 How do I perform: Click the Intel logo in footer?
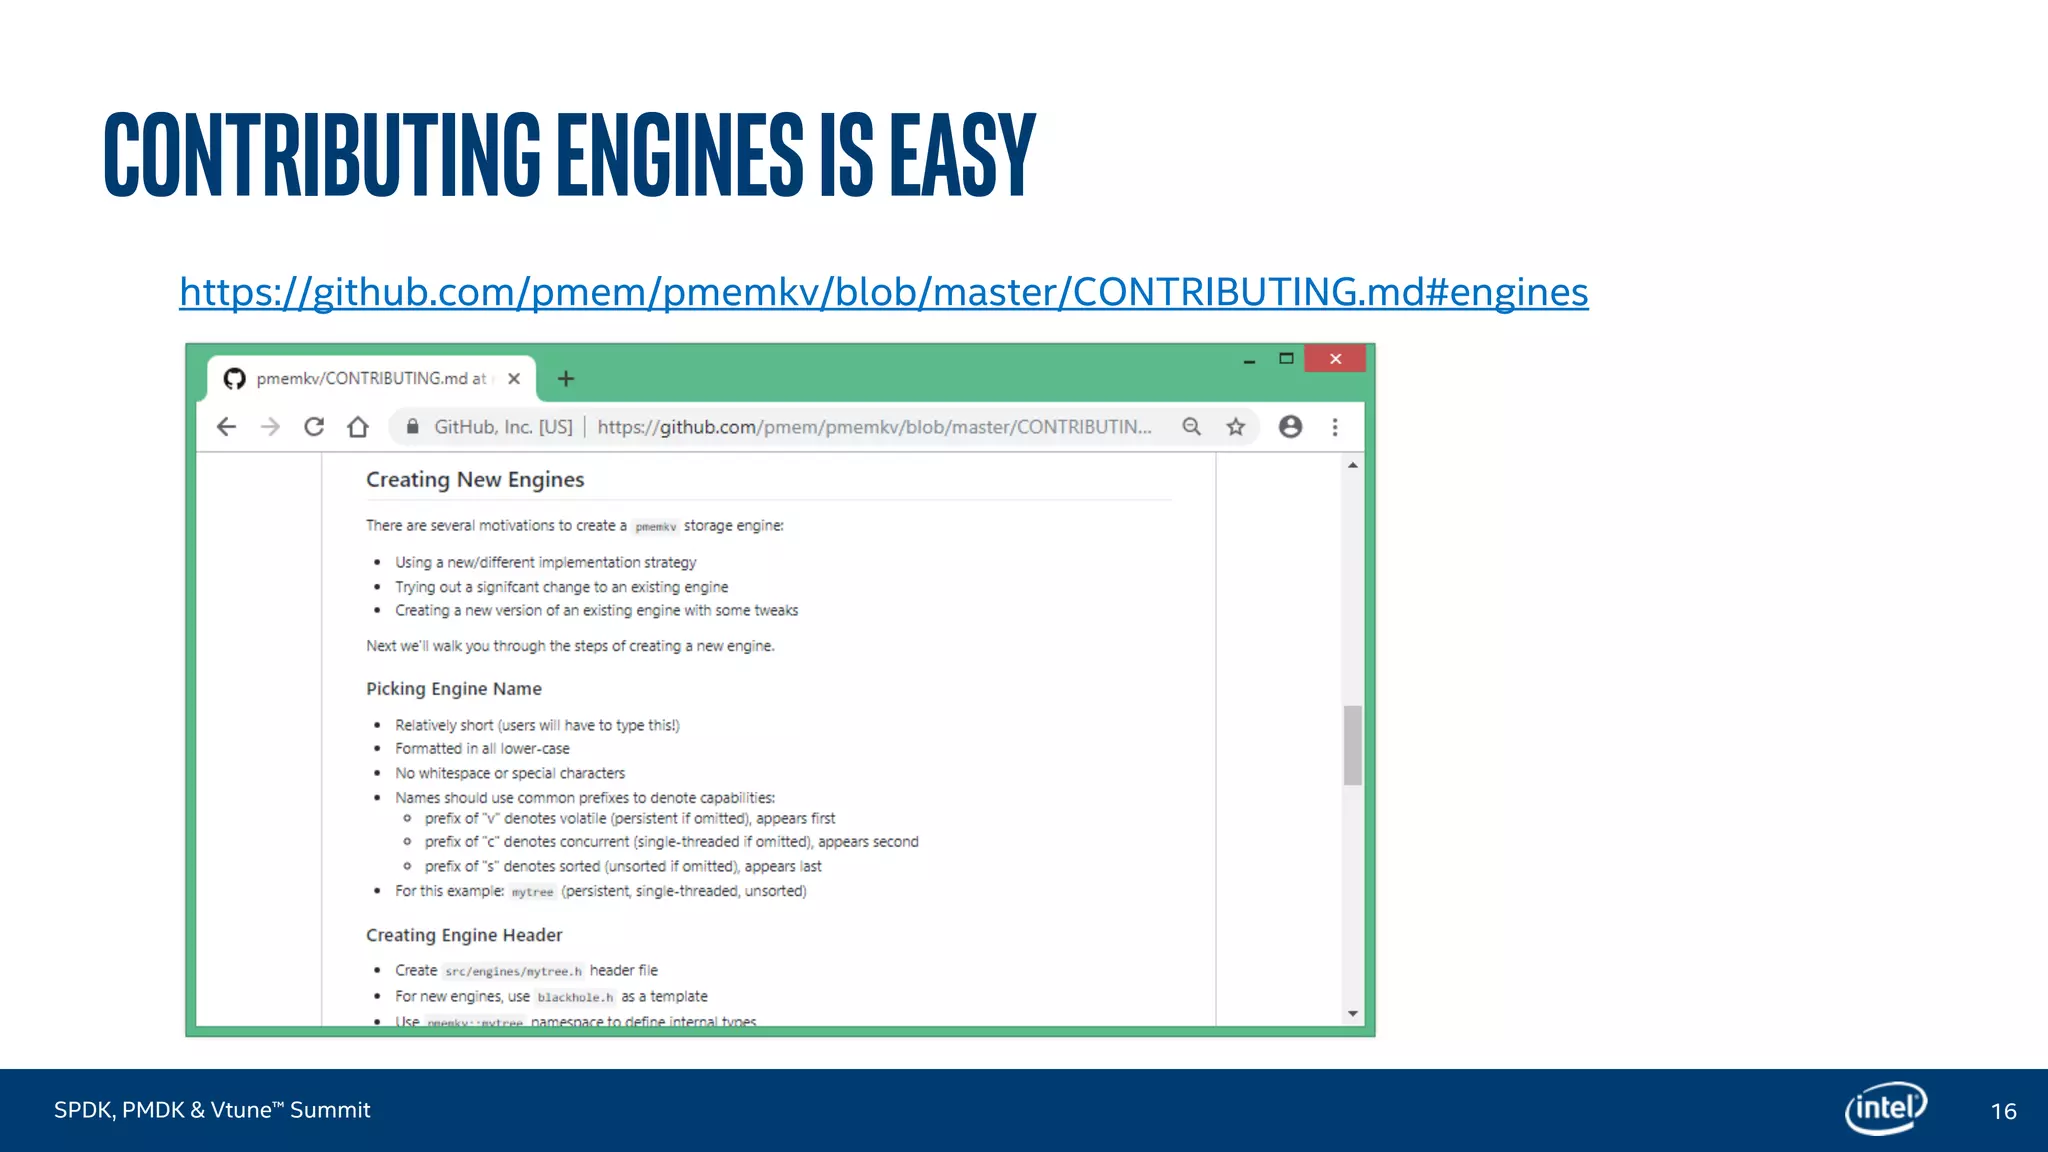(1886, 1108)
